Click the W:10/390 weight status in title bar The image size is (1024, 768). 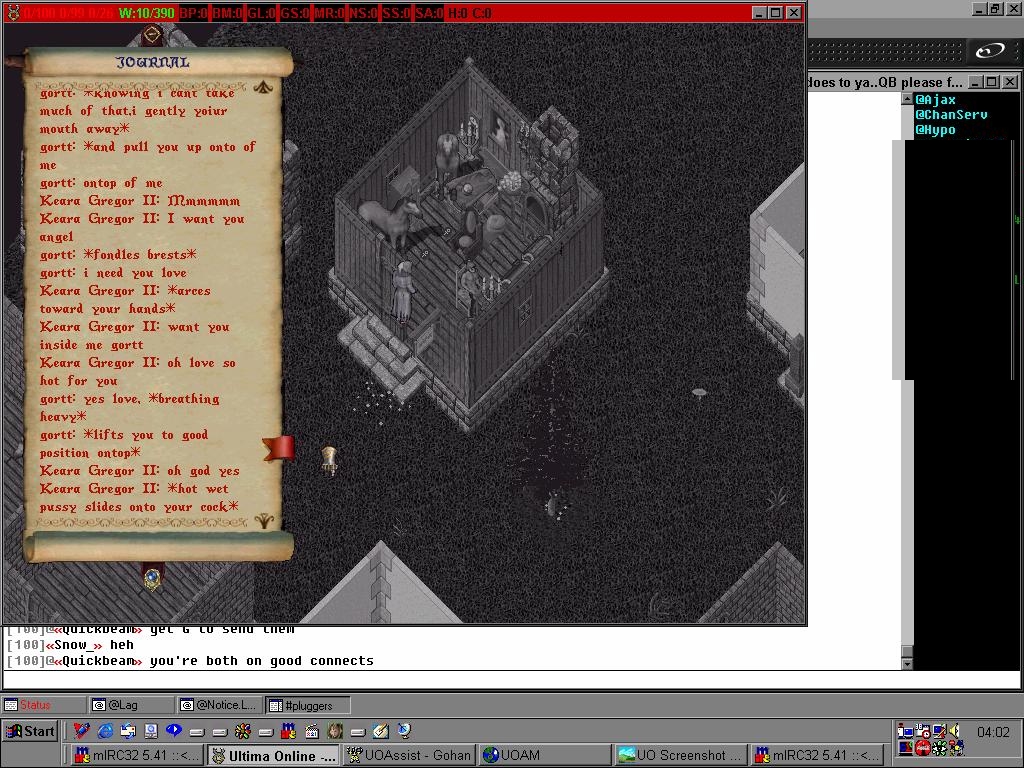[x=147, y=12]
